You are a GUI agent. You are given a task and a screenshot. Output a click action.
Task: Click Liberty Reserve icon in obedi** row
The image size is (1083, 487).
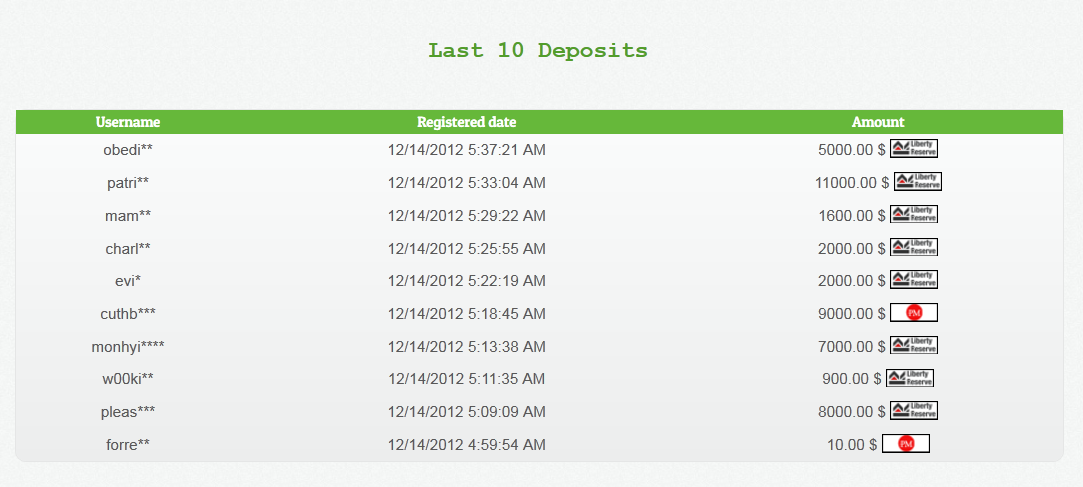pos(914,149)
